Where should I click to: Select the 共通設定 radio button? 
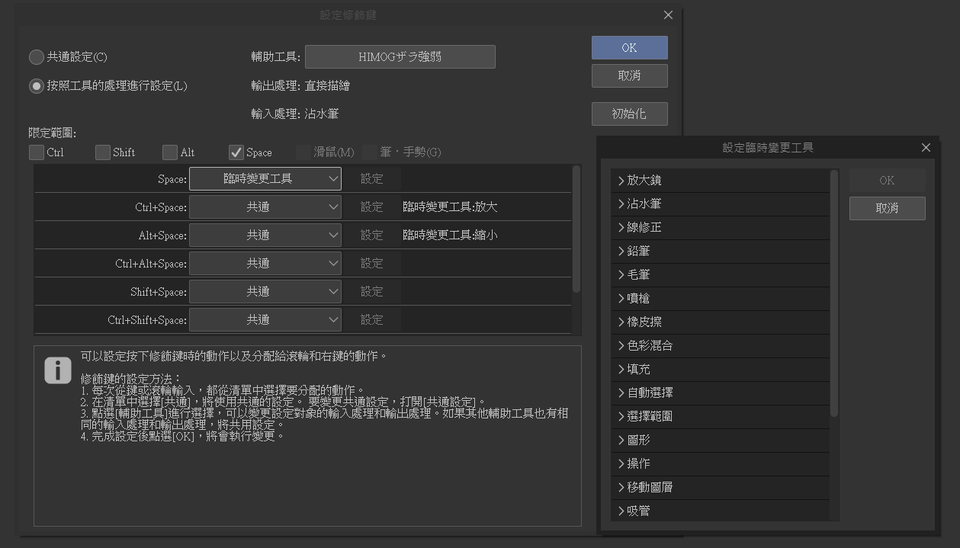37,57
